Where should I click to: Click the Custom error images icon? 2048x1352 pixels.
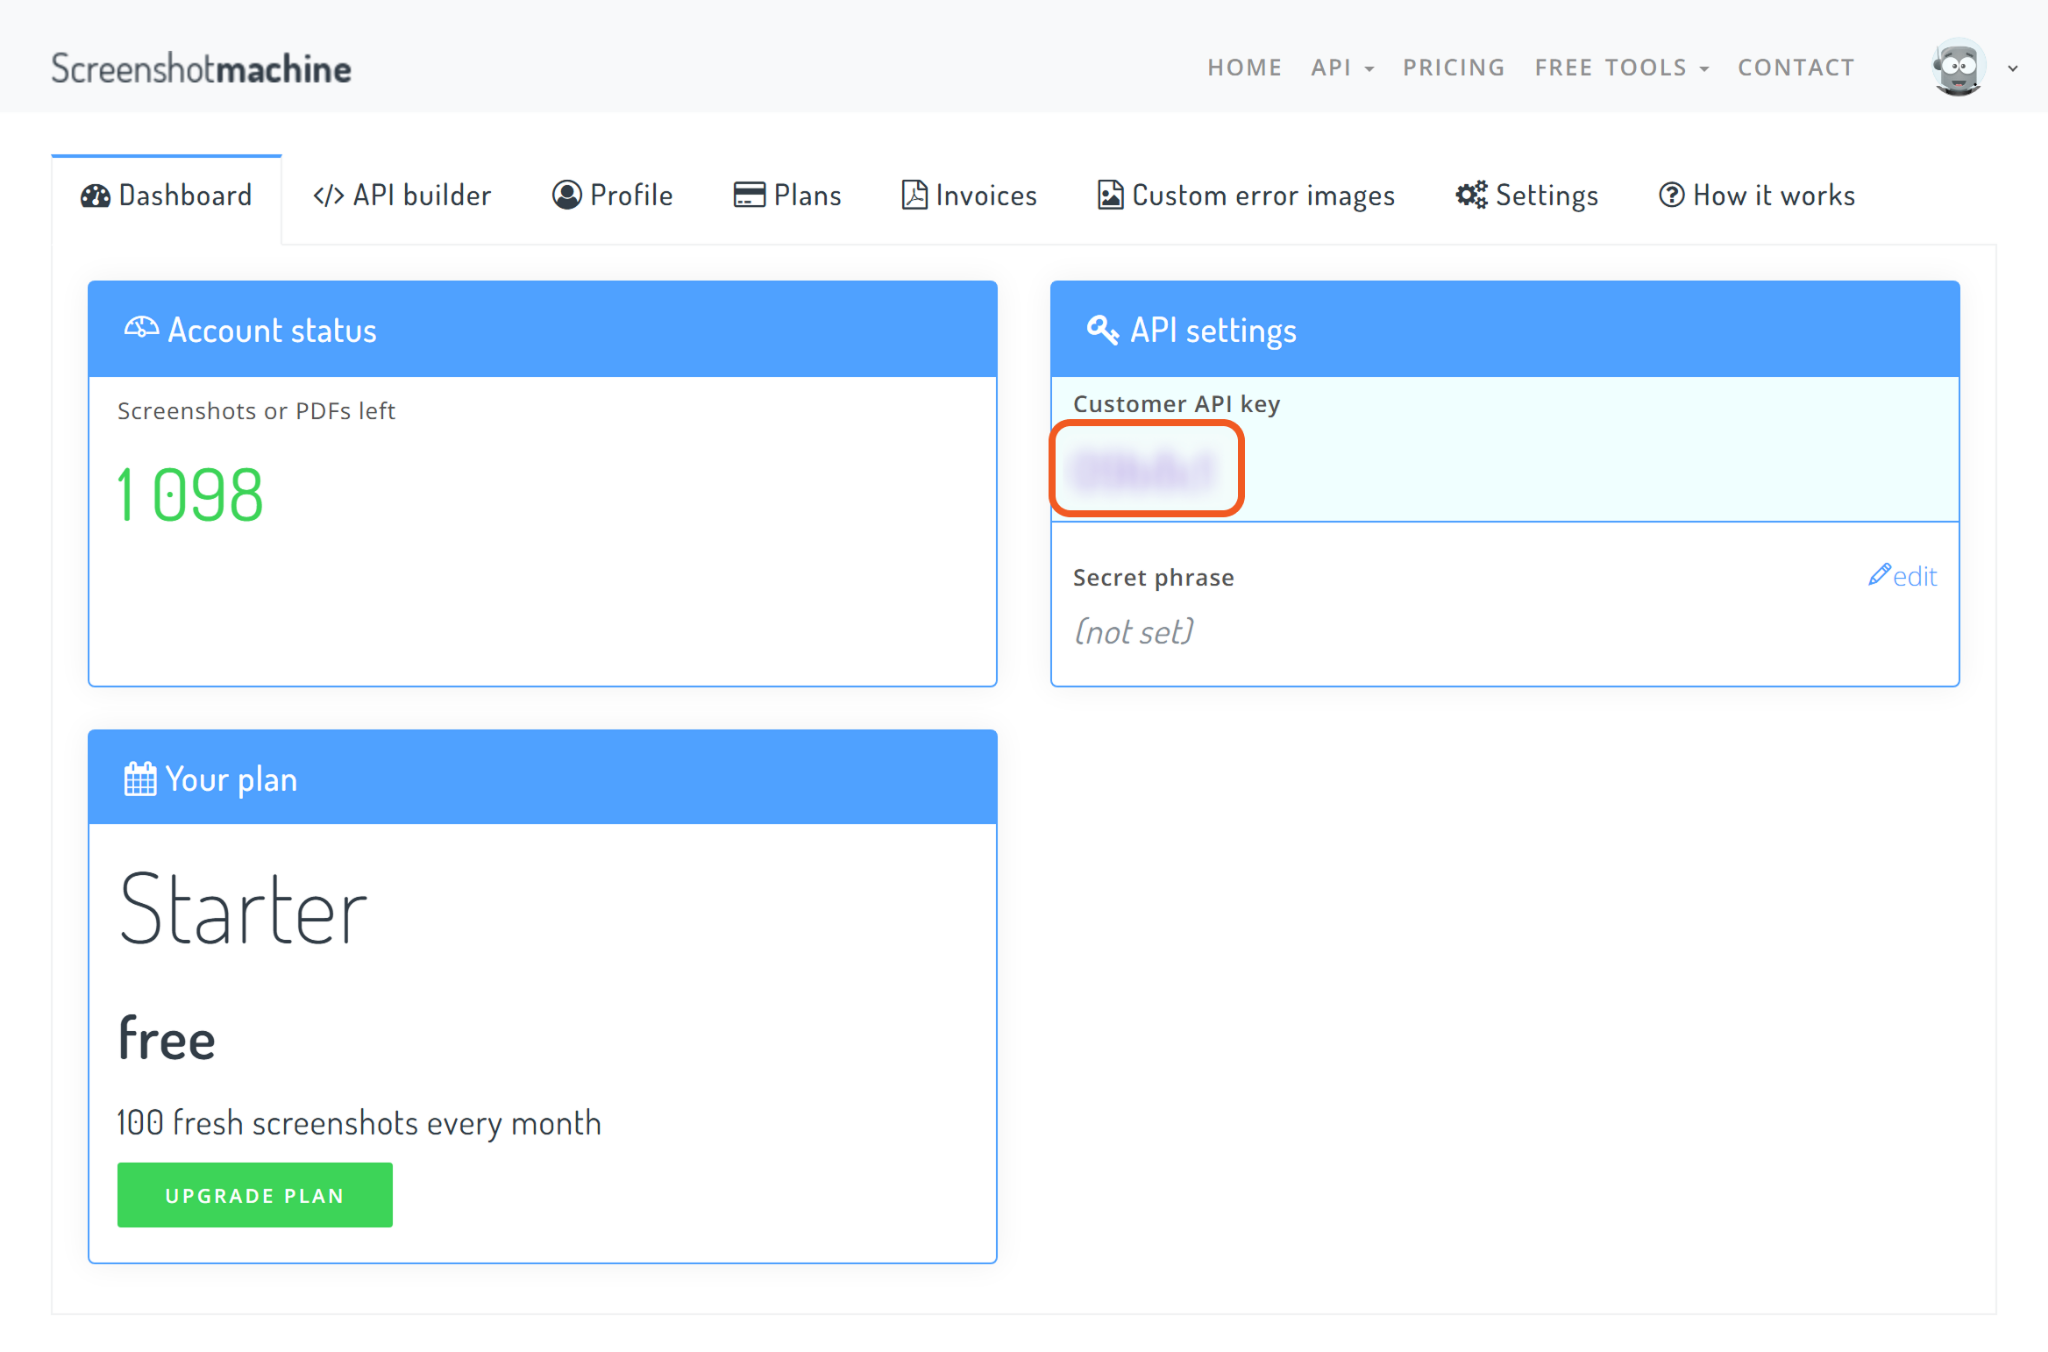1110,196
